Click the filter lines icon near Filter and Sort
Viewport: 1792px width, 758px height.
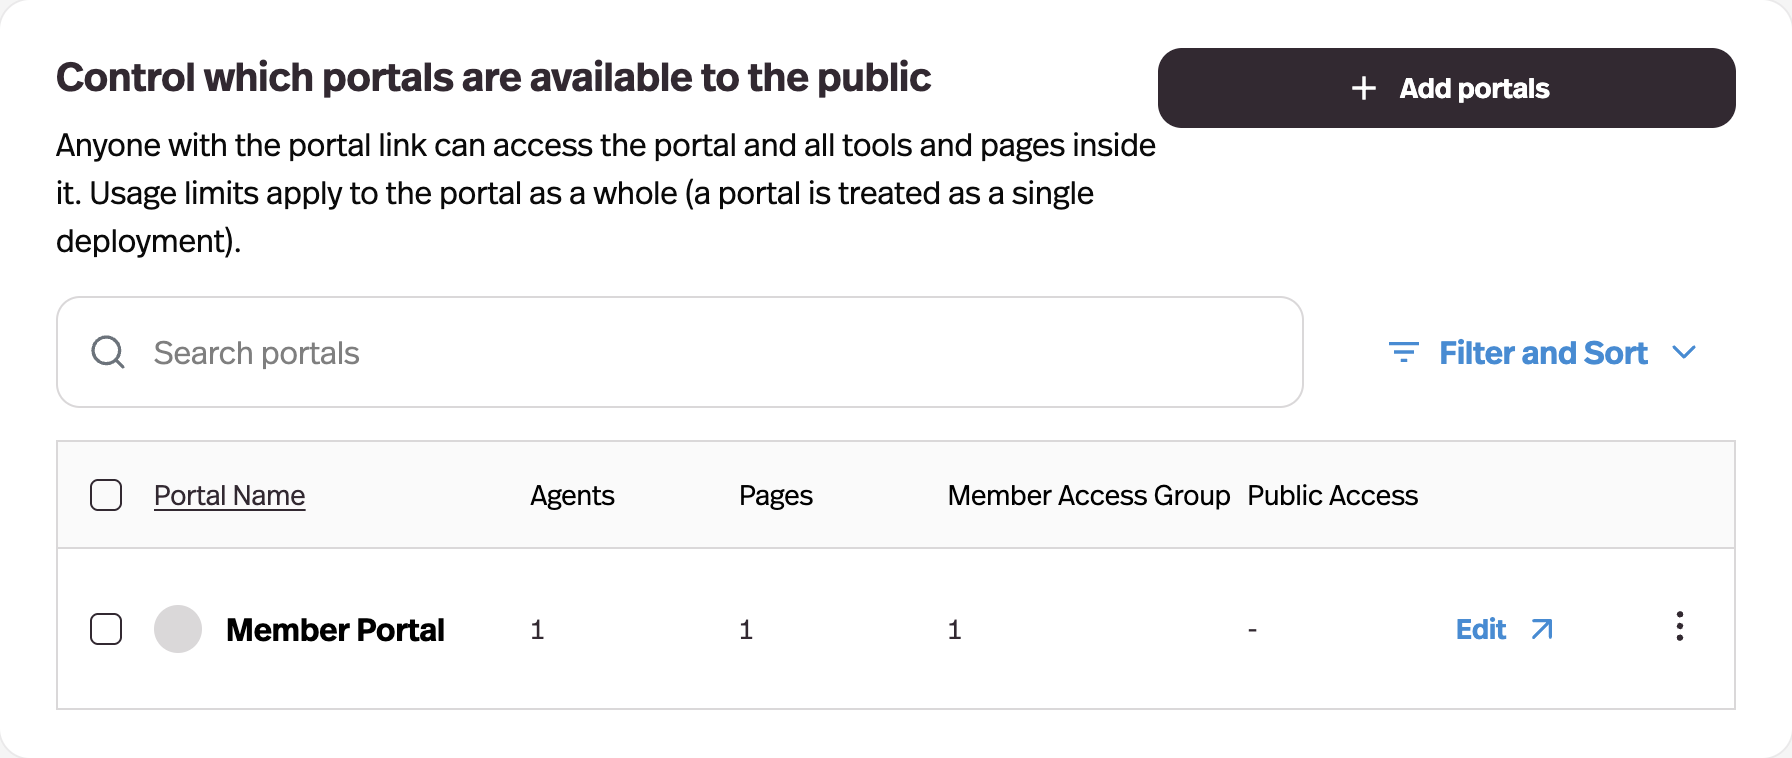click(1404, 352)
